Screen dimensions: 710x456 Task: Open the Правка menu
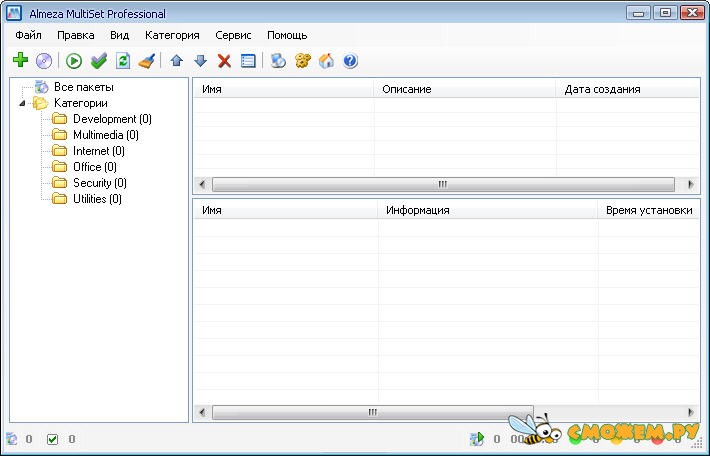pyautogui.click(x=76, y=35)
